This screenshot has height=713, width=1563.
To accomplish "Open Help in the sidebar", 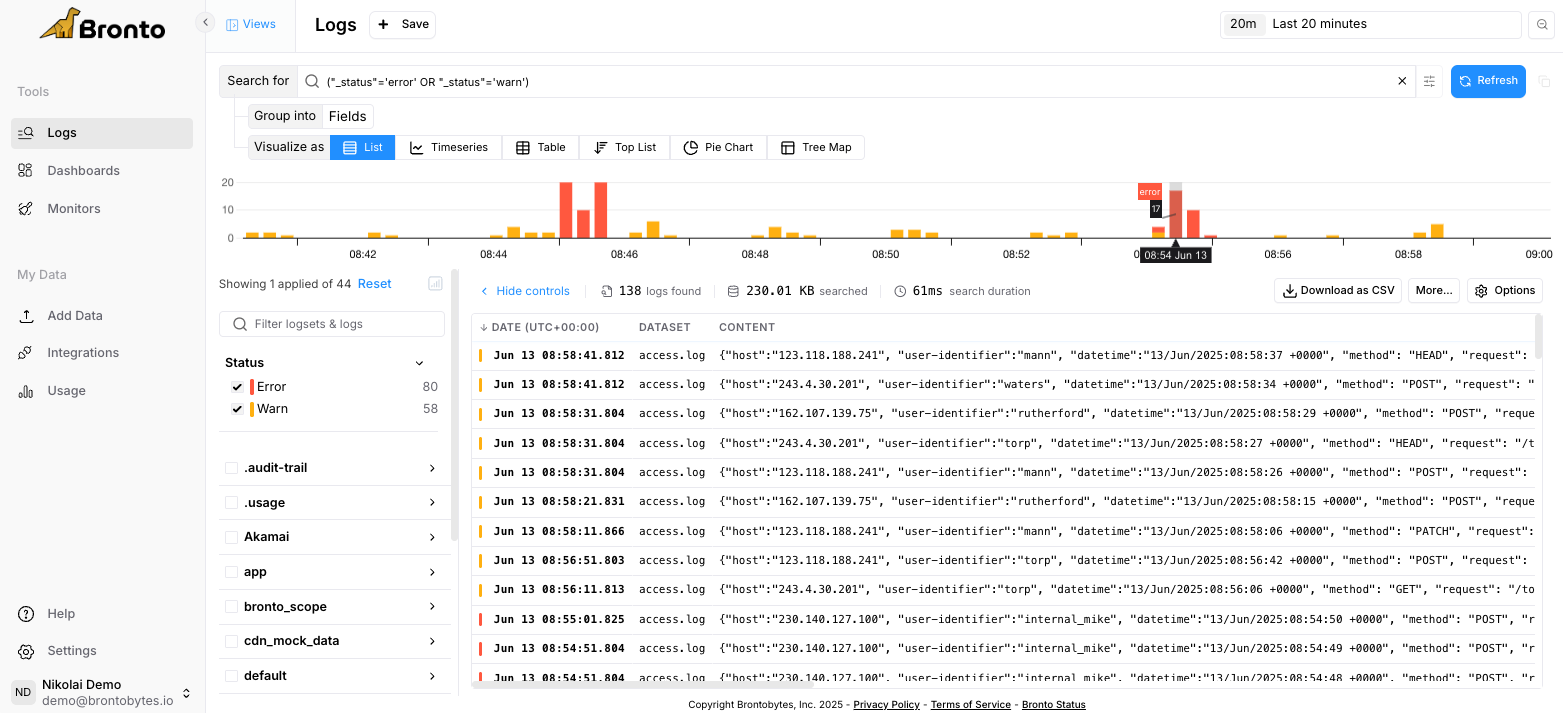I will click(102, 614).
